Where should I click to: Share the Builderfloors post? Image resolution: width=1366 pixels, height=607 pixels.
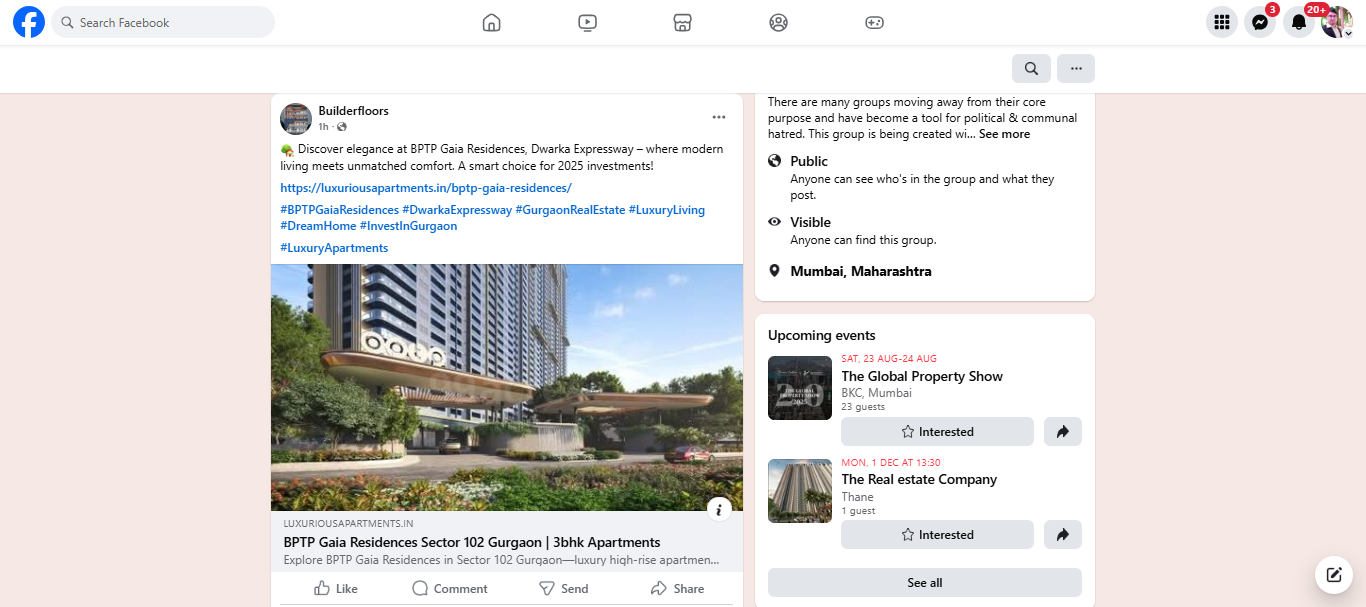point(678,588)
